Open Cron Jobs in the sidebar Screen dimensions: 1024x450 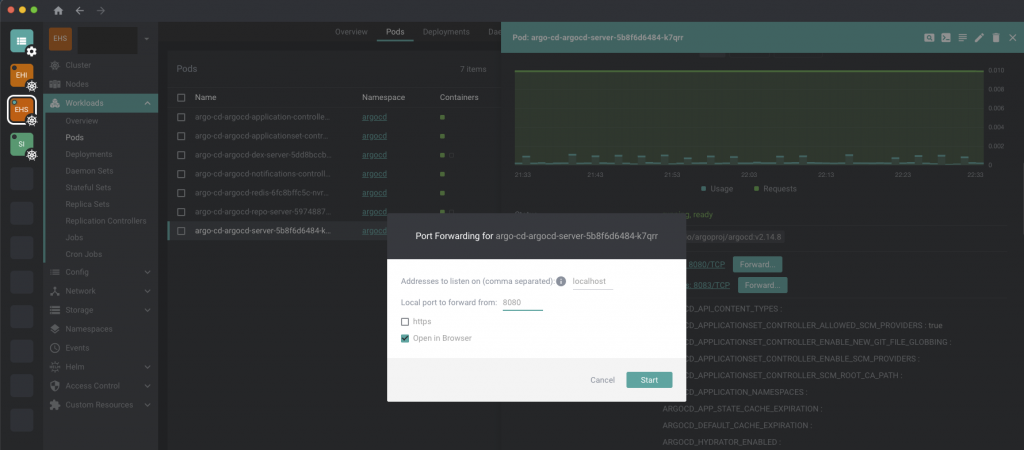pos(84,254)
